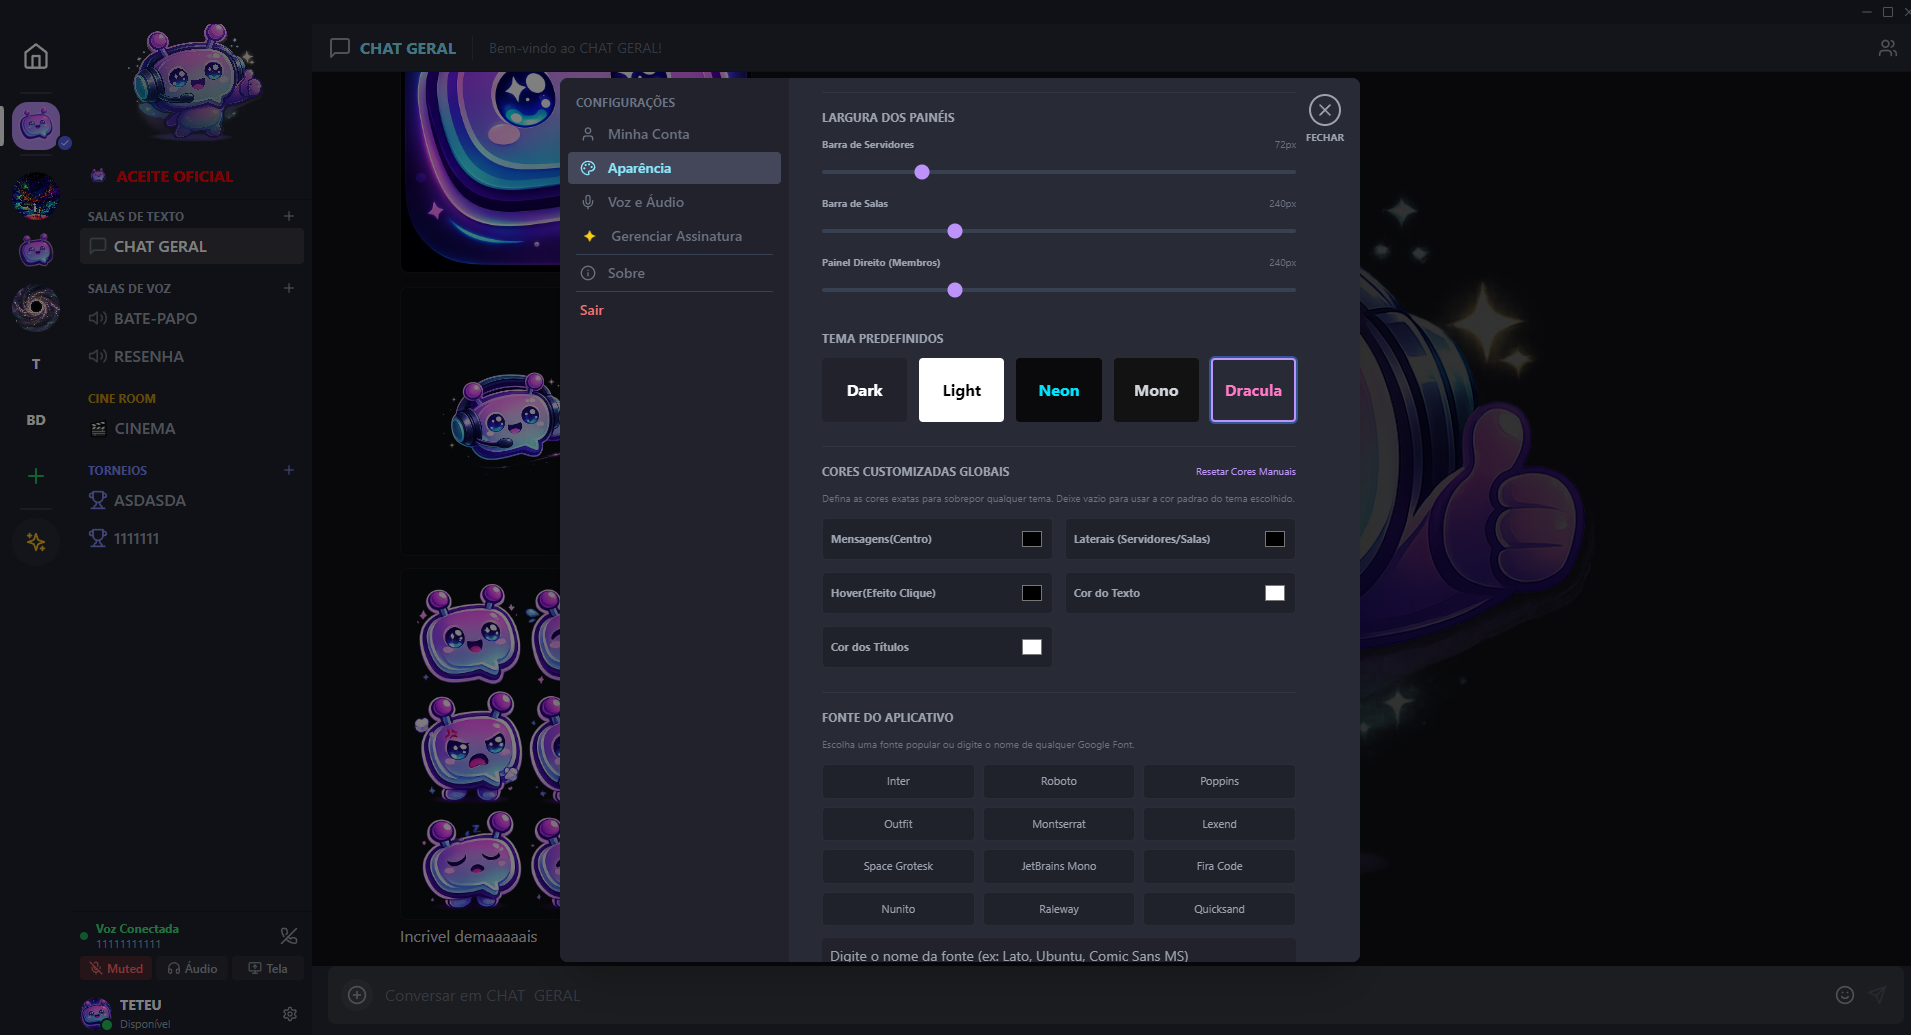Open the sparkle stars icon in server bar
This screenshot has height=1035, width=1911.
pos(36,542)
